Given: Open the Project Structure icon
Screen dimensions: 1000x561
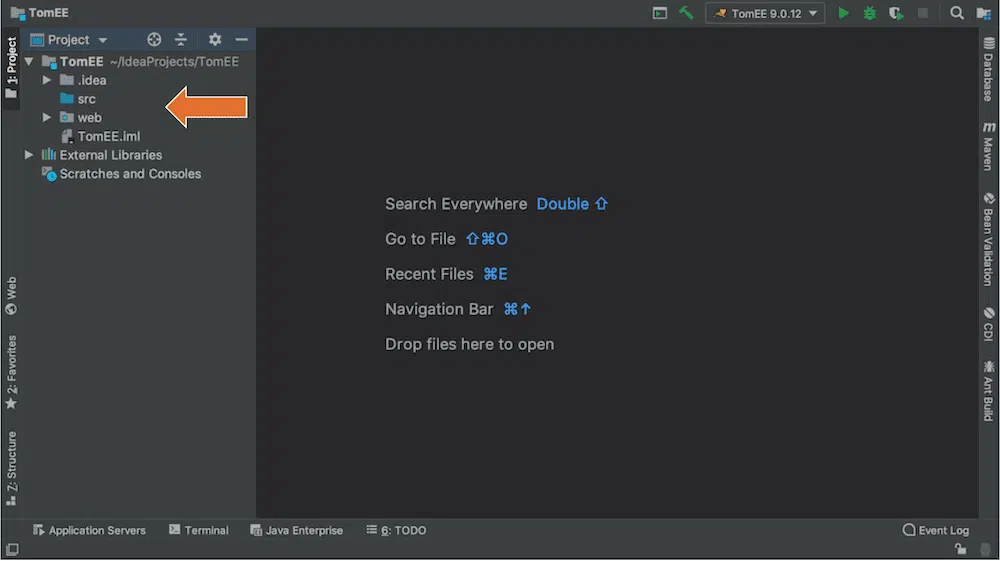Looking at the screenshot, I should [984, 13].
